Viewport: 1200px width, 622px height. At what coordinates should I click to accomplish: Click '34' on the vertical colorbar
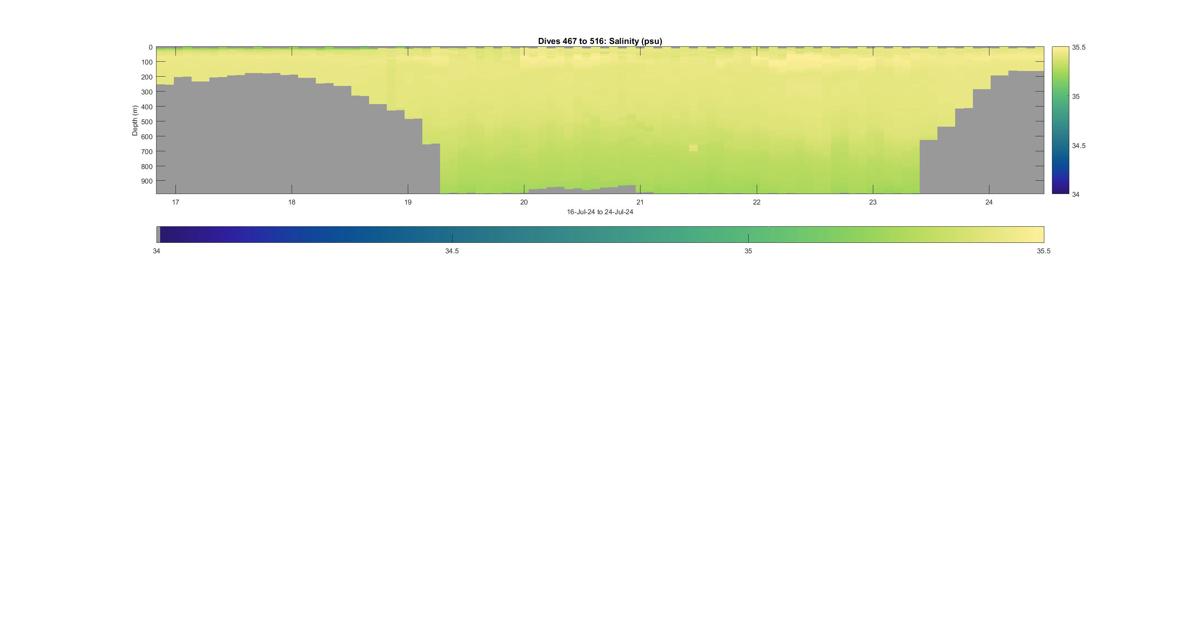[1076, 194]
